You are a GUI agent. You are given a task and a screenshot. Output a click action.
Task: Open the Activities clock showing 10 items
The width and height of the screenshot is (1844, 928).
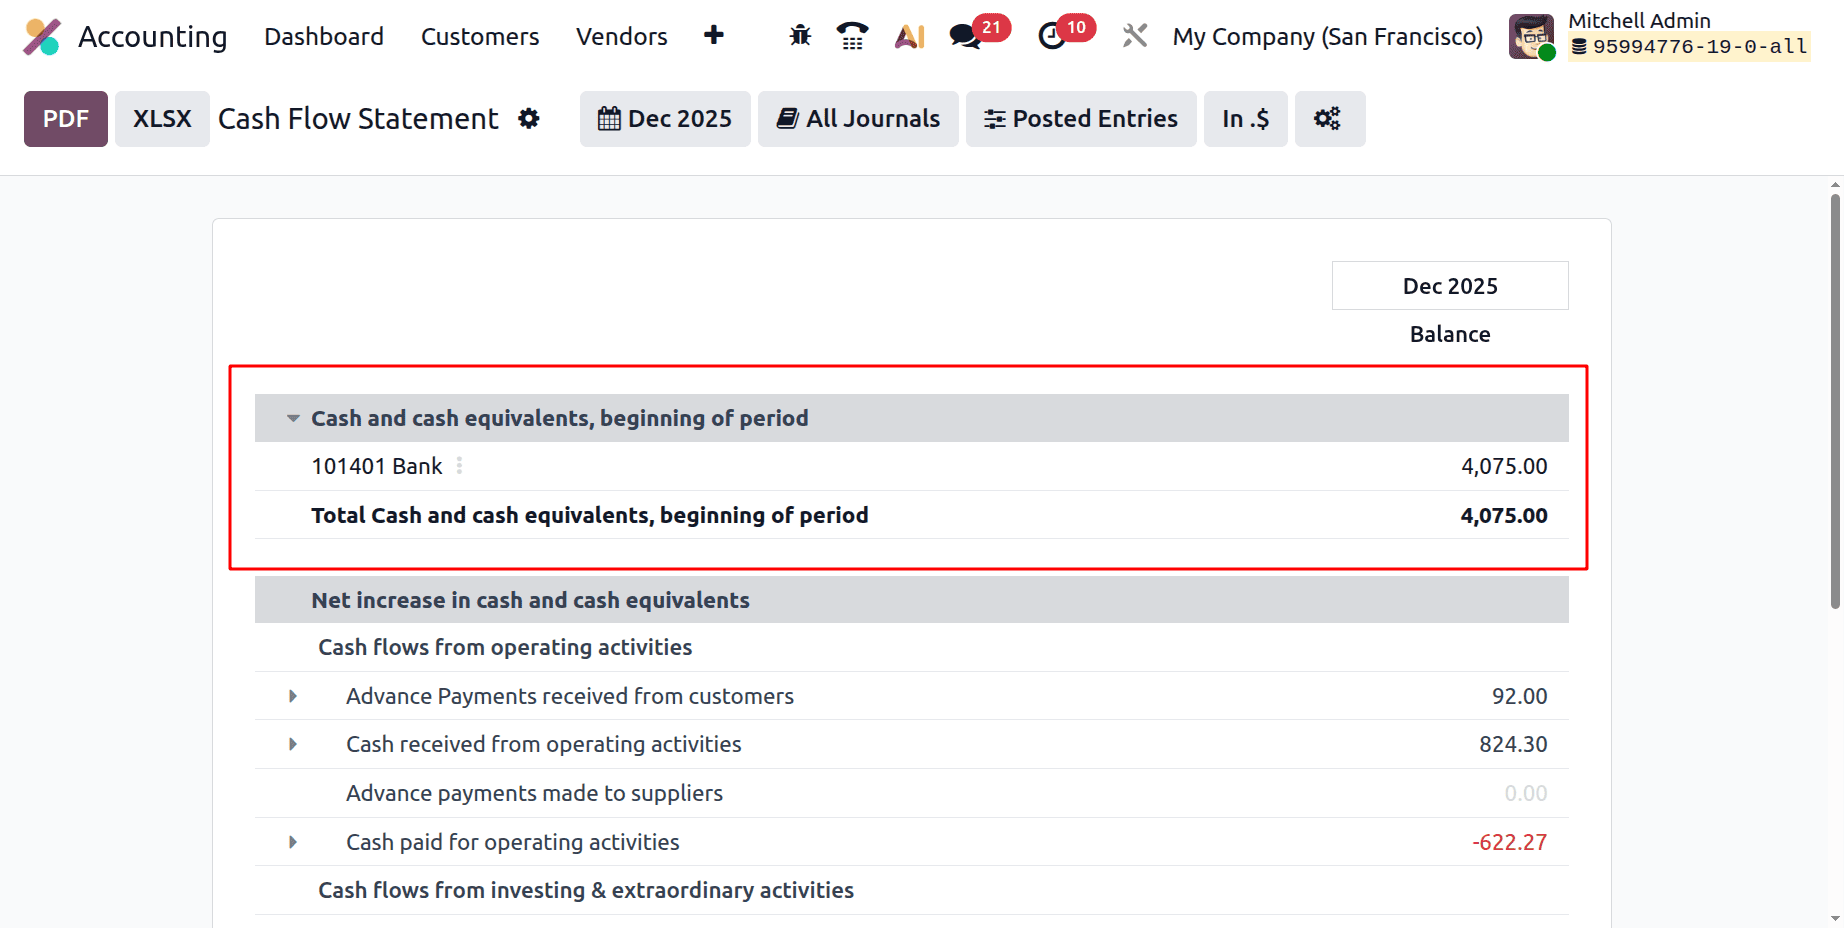[x=1052, y=35]
